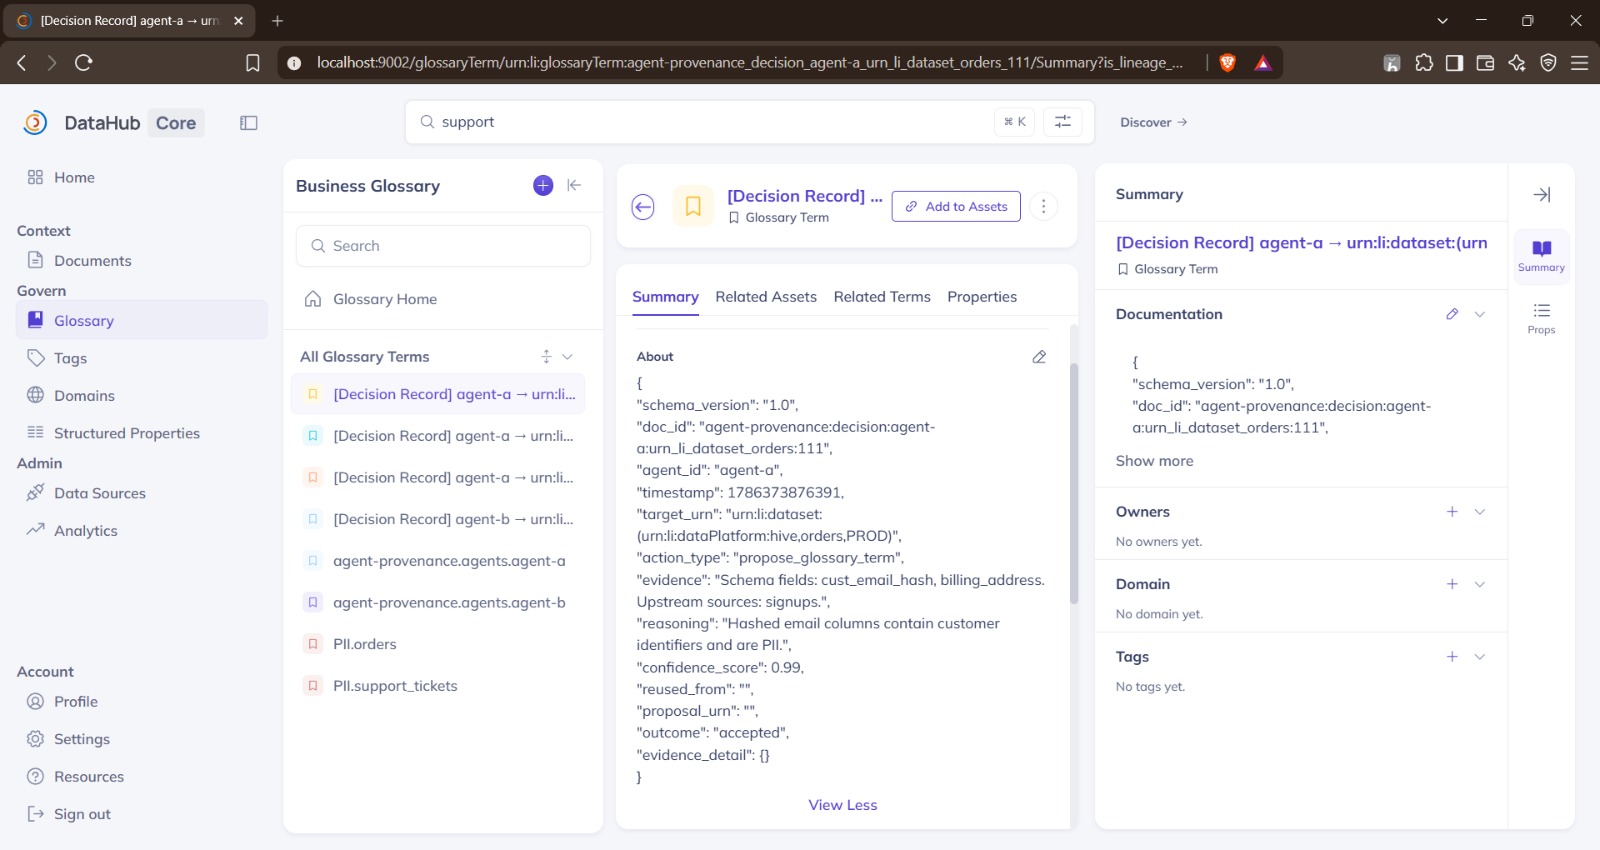The image size is (1600, 850).
Task: Select the Summary tab
Action: (665, 297)
